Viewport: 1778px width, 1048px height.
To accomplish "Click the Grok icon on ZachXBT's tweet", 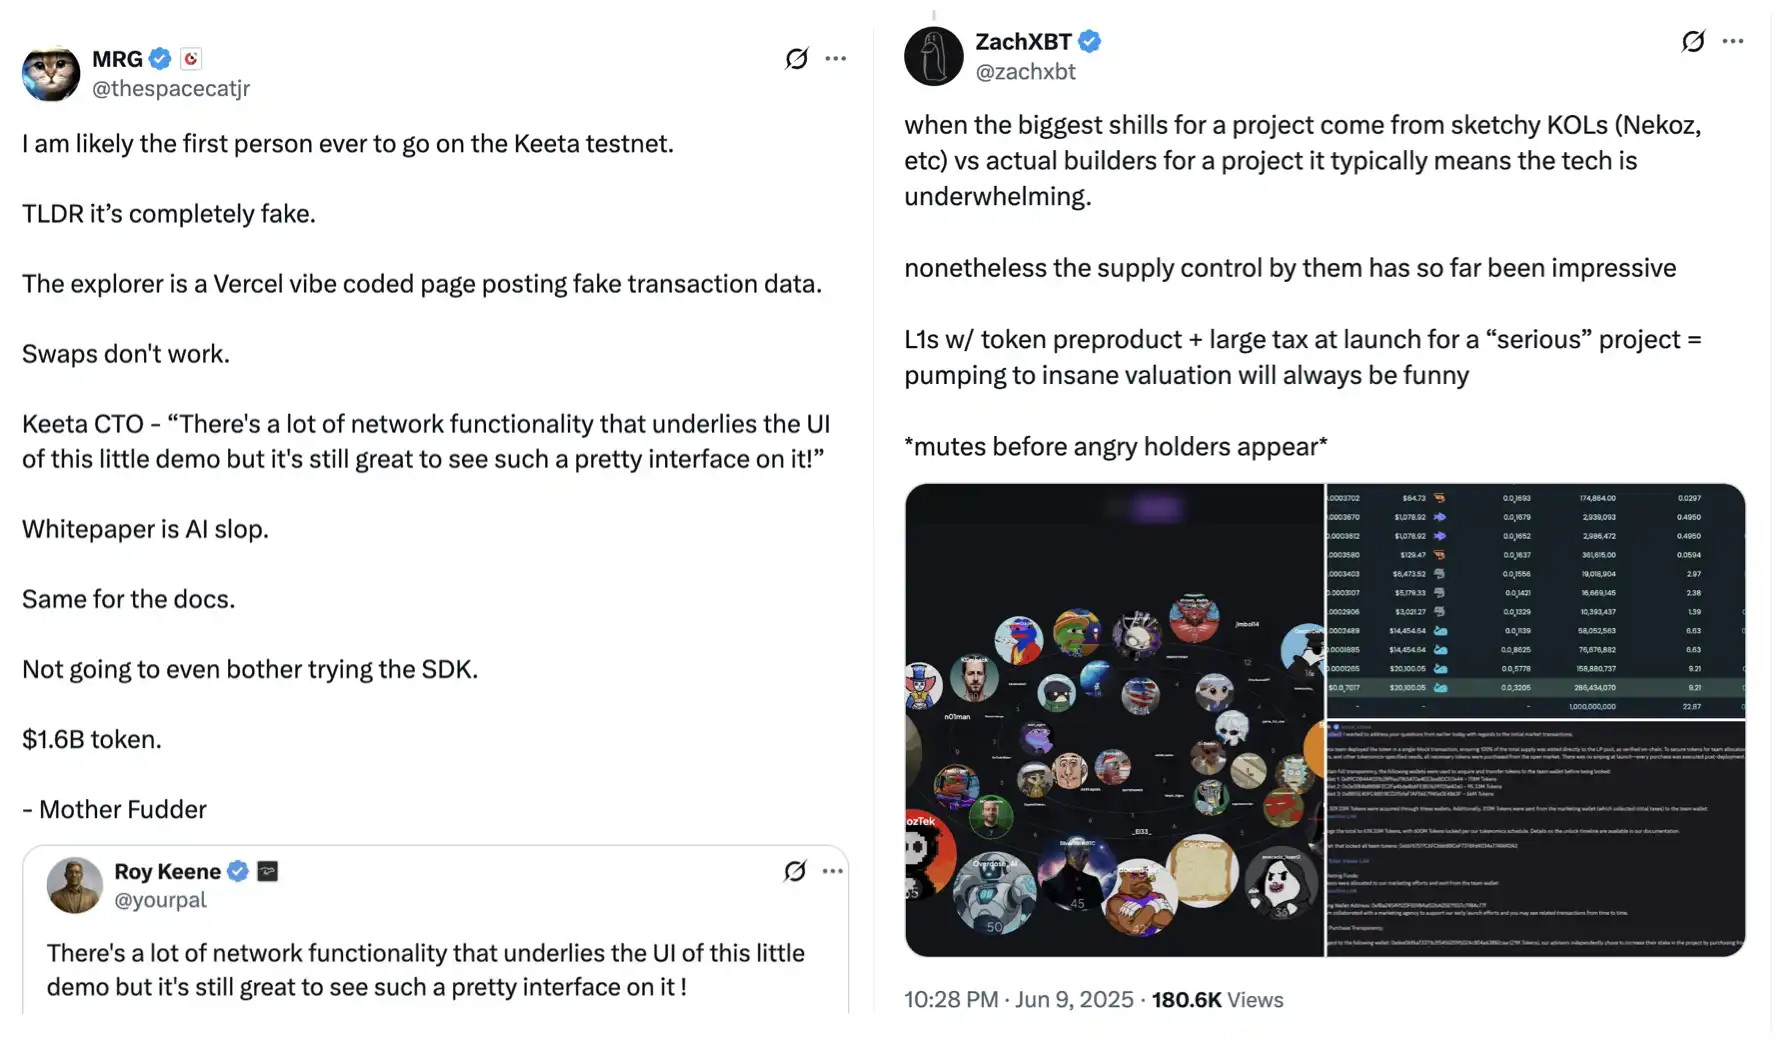I will (1692, 41).
